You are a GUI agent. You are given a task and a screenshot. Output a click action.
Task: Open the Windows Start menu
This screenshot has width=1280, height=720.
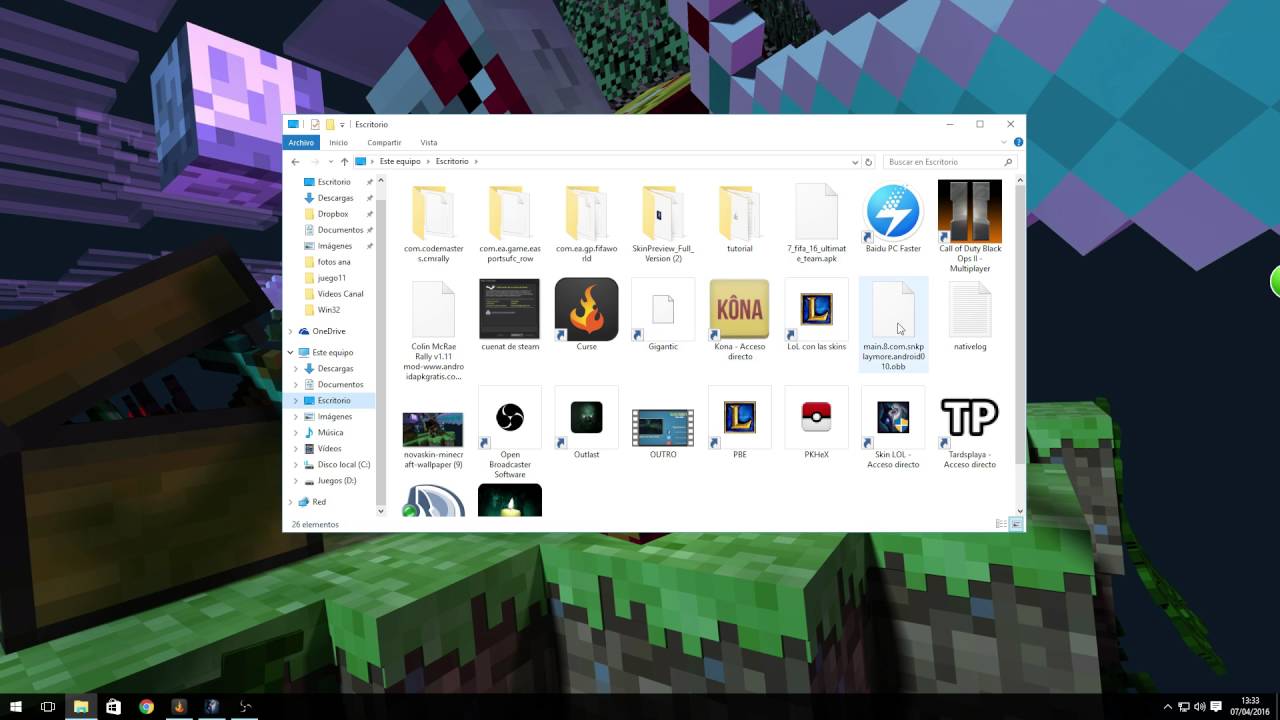pyautogui.click(x=16, y=707)
